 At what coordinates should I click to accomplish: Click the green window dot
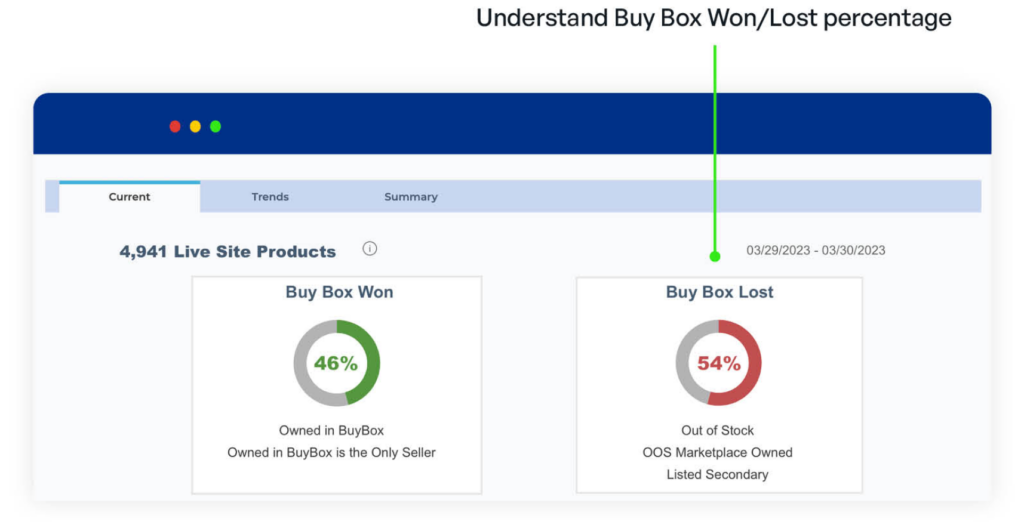coord(216,127)
